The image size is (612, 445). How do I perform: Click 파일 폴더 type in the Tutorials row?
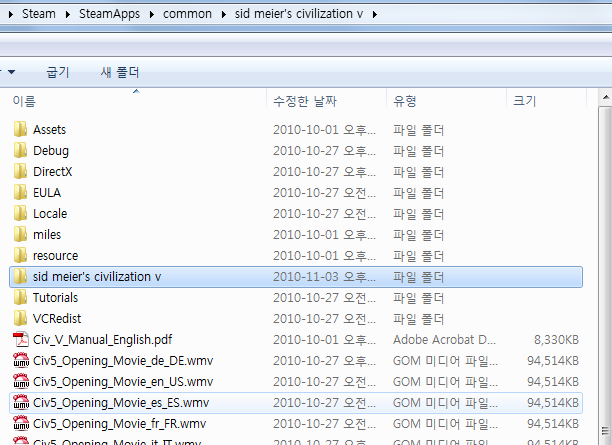(x=418, y=298)
